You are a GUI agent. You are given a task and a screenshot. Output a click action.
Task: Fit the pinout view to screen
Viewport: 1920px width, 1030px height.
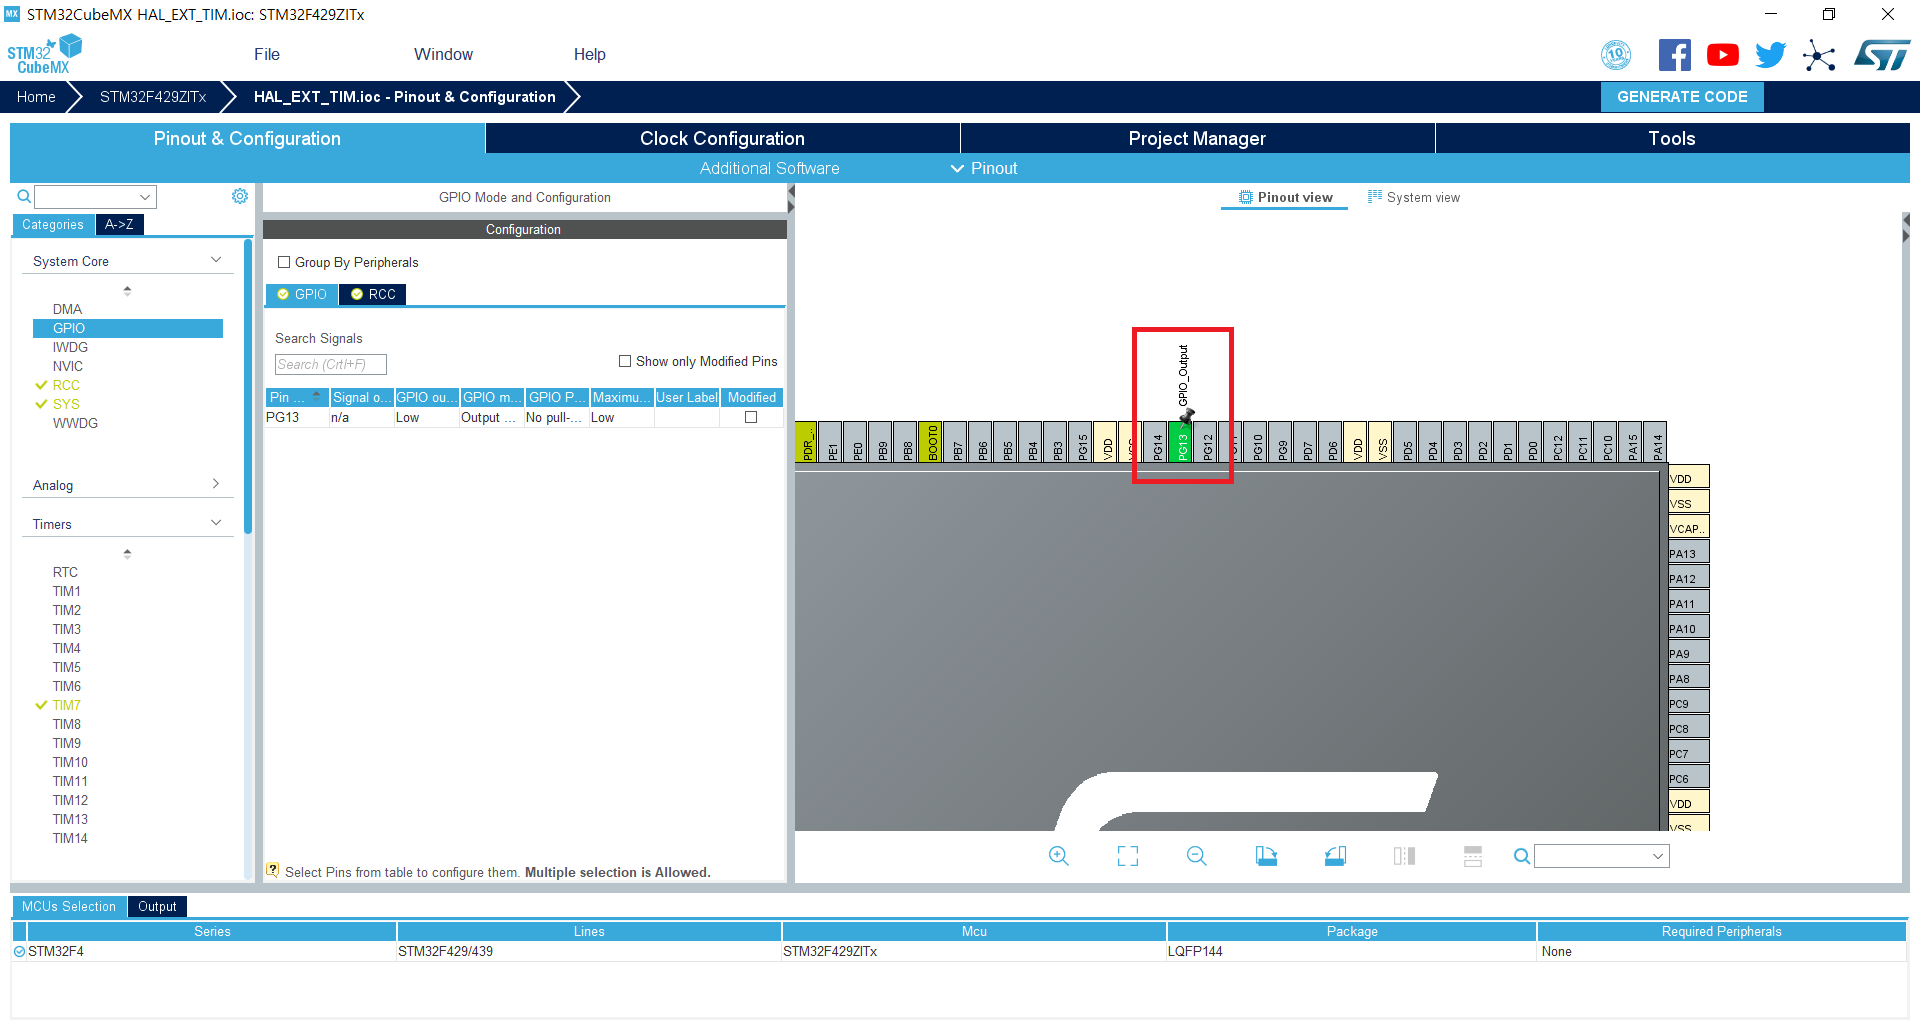point(1128,856)
